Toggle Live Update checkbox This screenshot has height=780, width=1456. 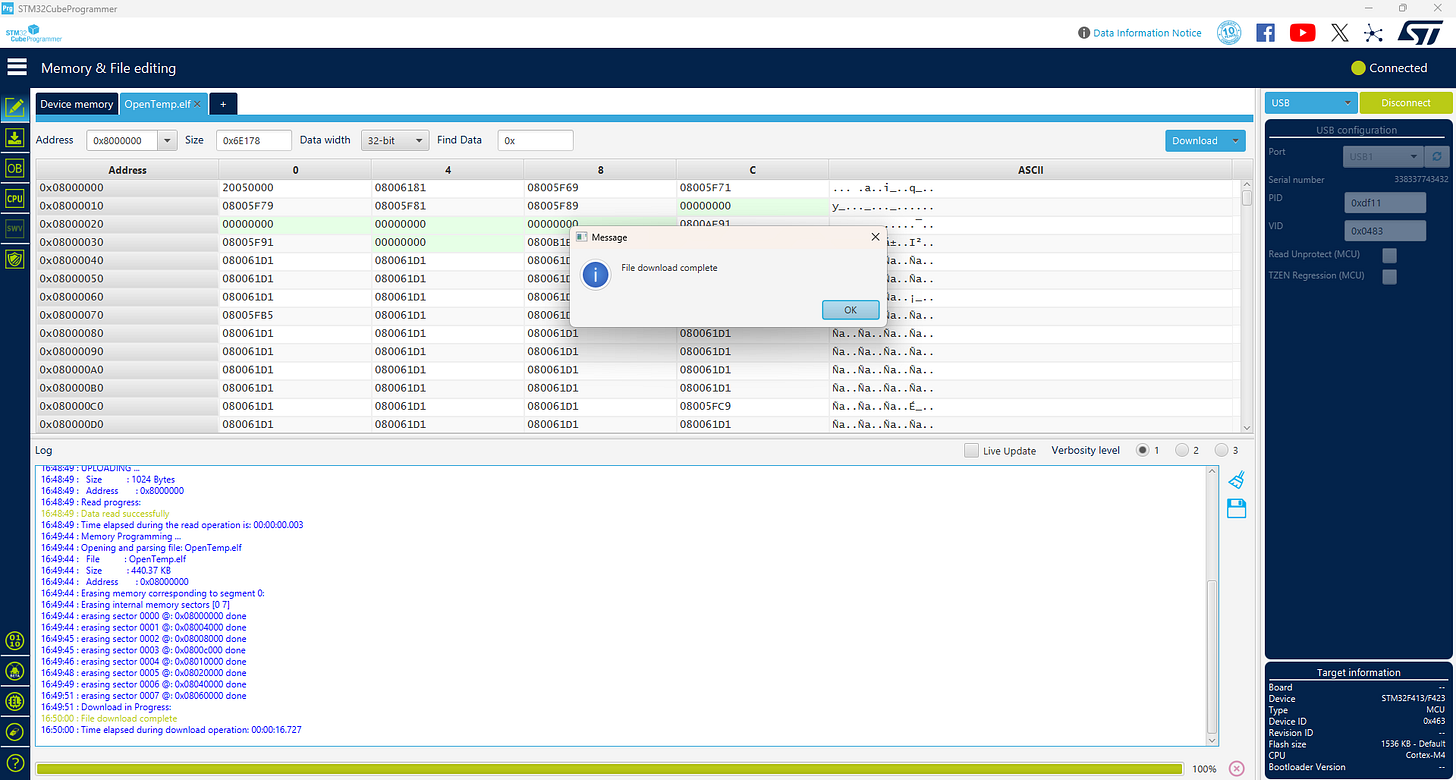click(x=971, y=451)
